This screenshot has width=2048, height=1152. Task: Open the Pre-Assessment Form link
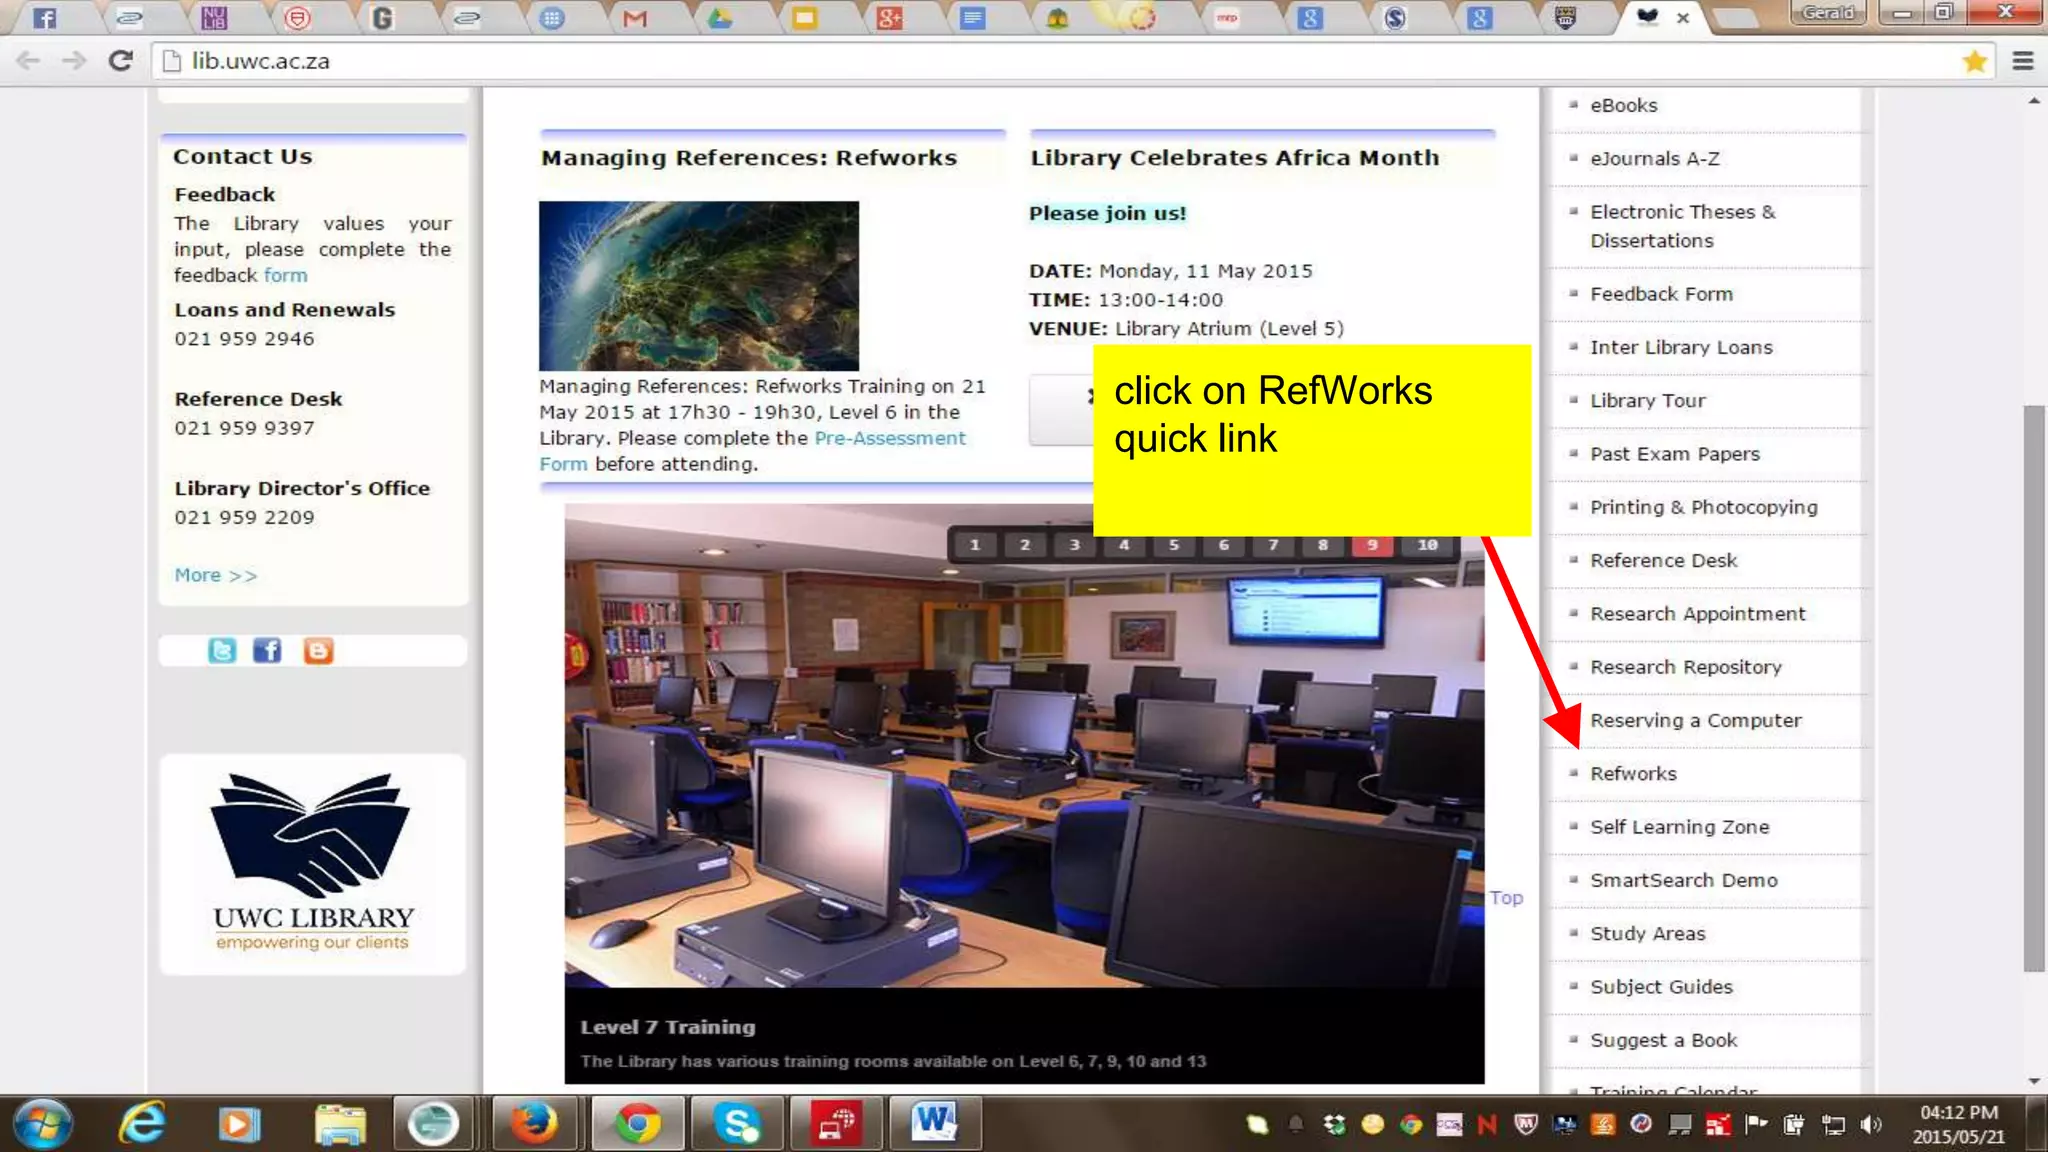[x=889, y=438]
